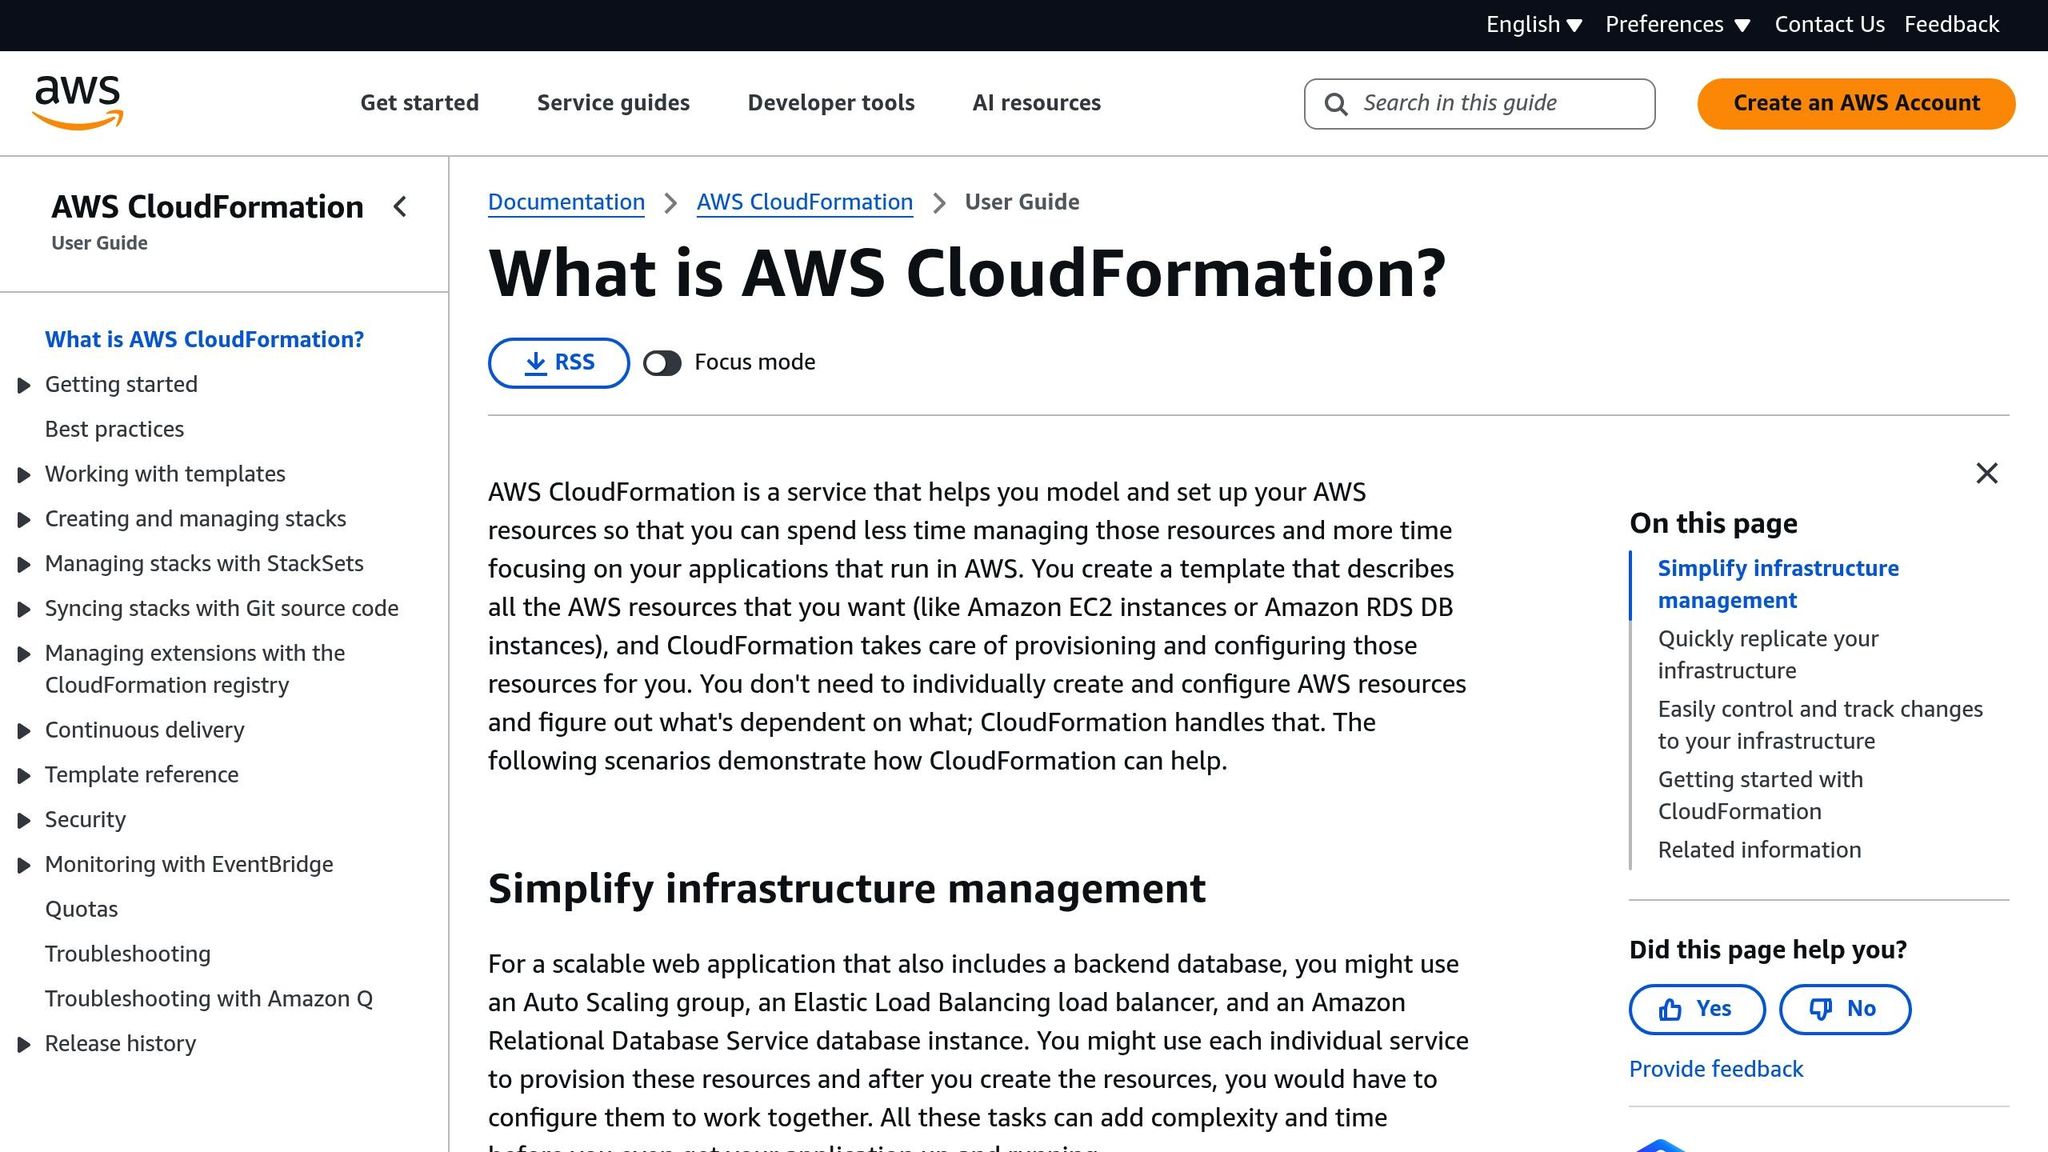Open Get started menu
The width and height of the screenshot is (2048, 1152).
419,103
